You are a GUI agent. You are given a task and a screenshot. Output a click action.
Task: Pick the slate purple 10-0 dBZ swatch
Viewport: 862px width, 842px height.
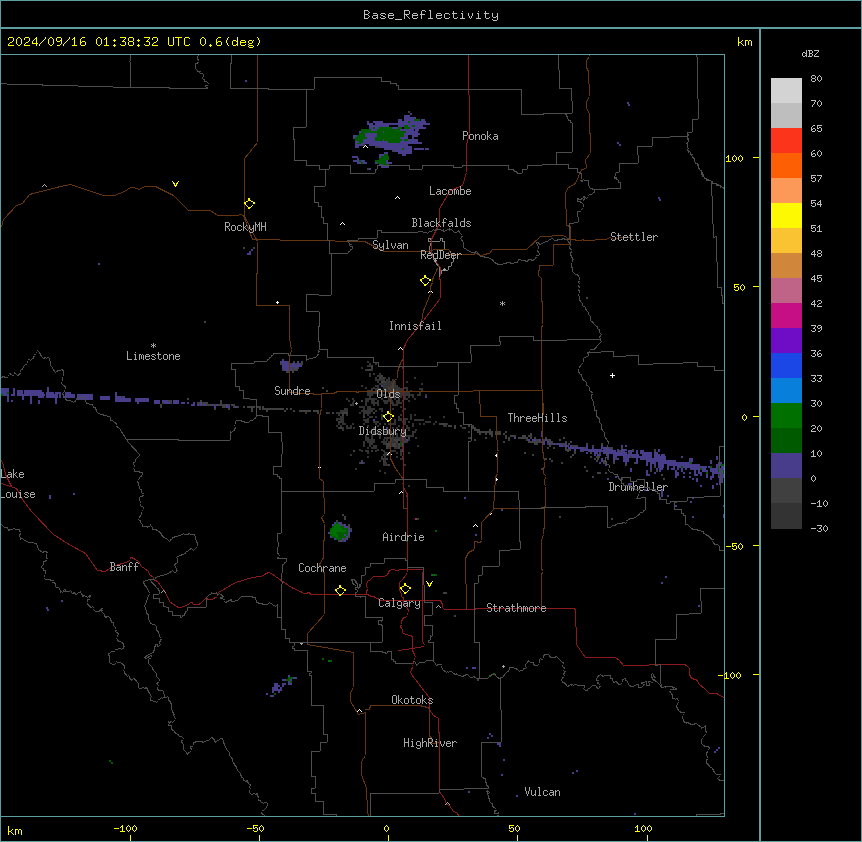(x=786, y=466)
